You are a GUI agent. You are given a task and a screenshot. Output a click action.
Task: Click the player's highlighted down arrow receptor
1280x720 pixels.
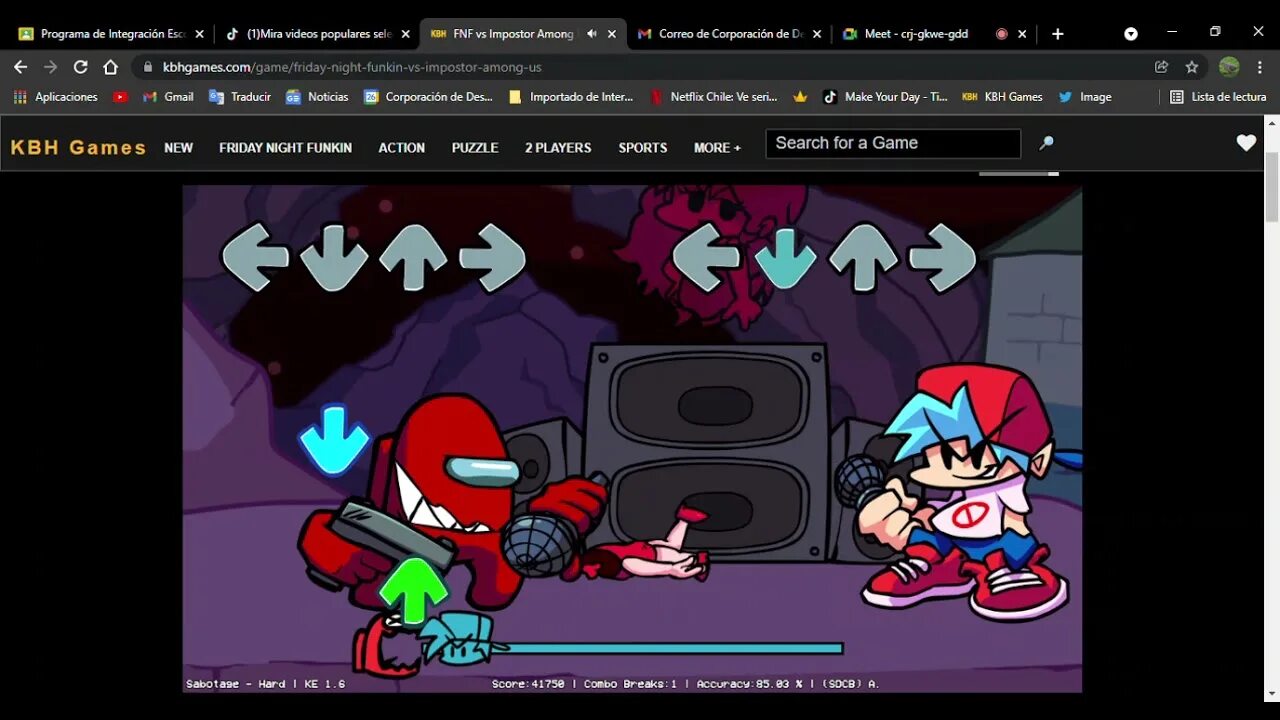pos(784,257)
